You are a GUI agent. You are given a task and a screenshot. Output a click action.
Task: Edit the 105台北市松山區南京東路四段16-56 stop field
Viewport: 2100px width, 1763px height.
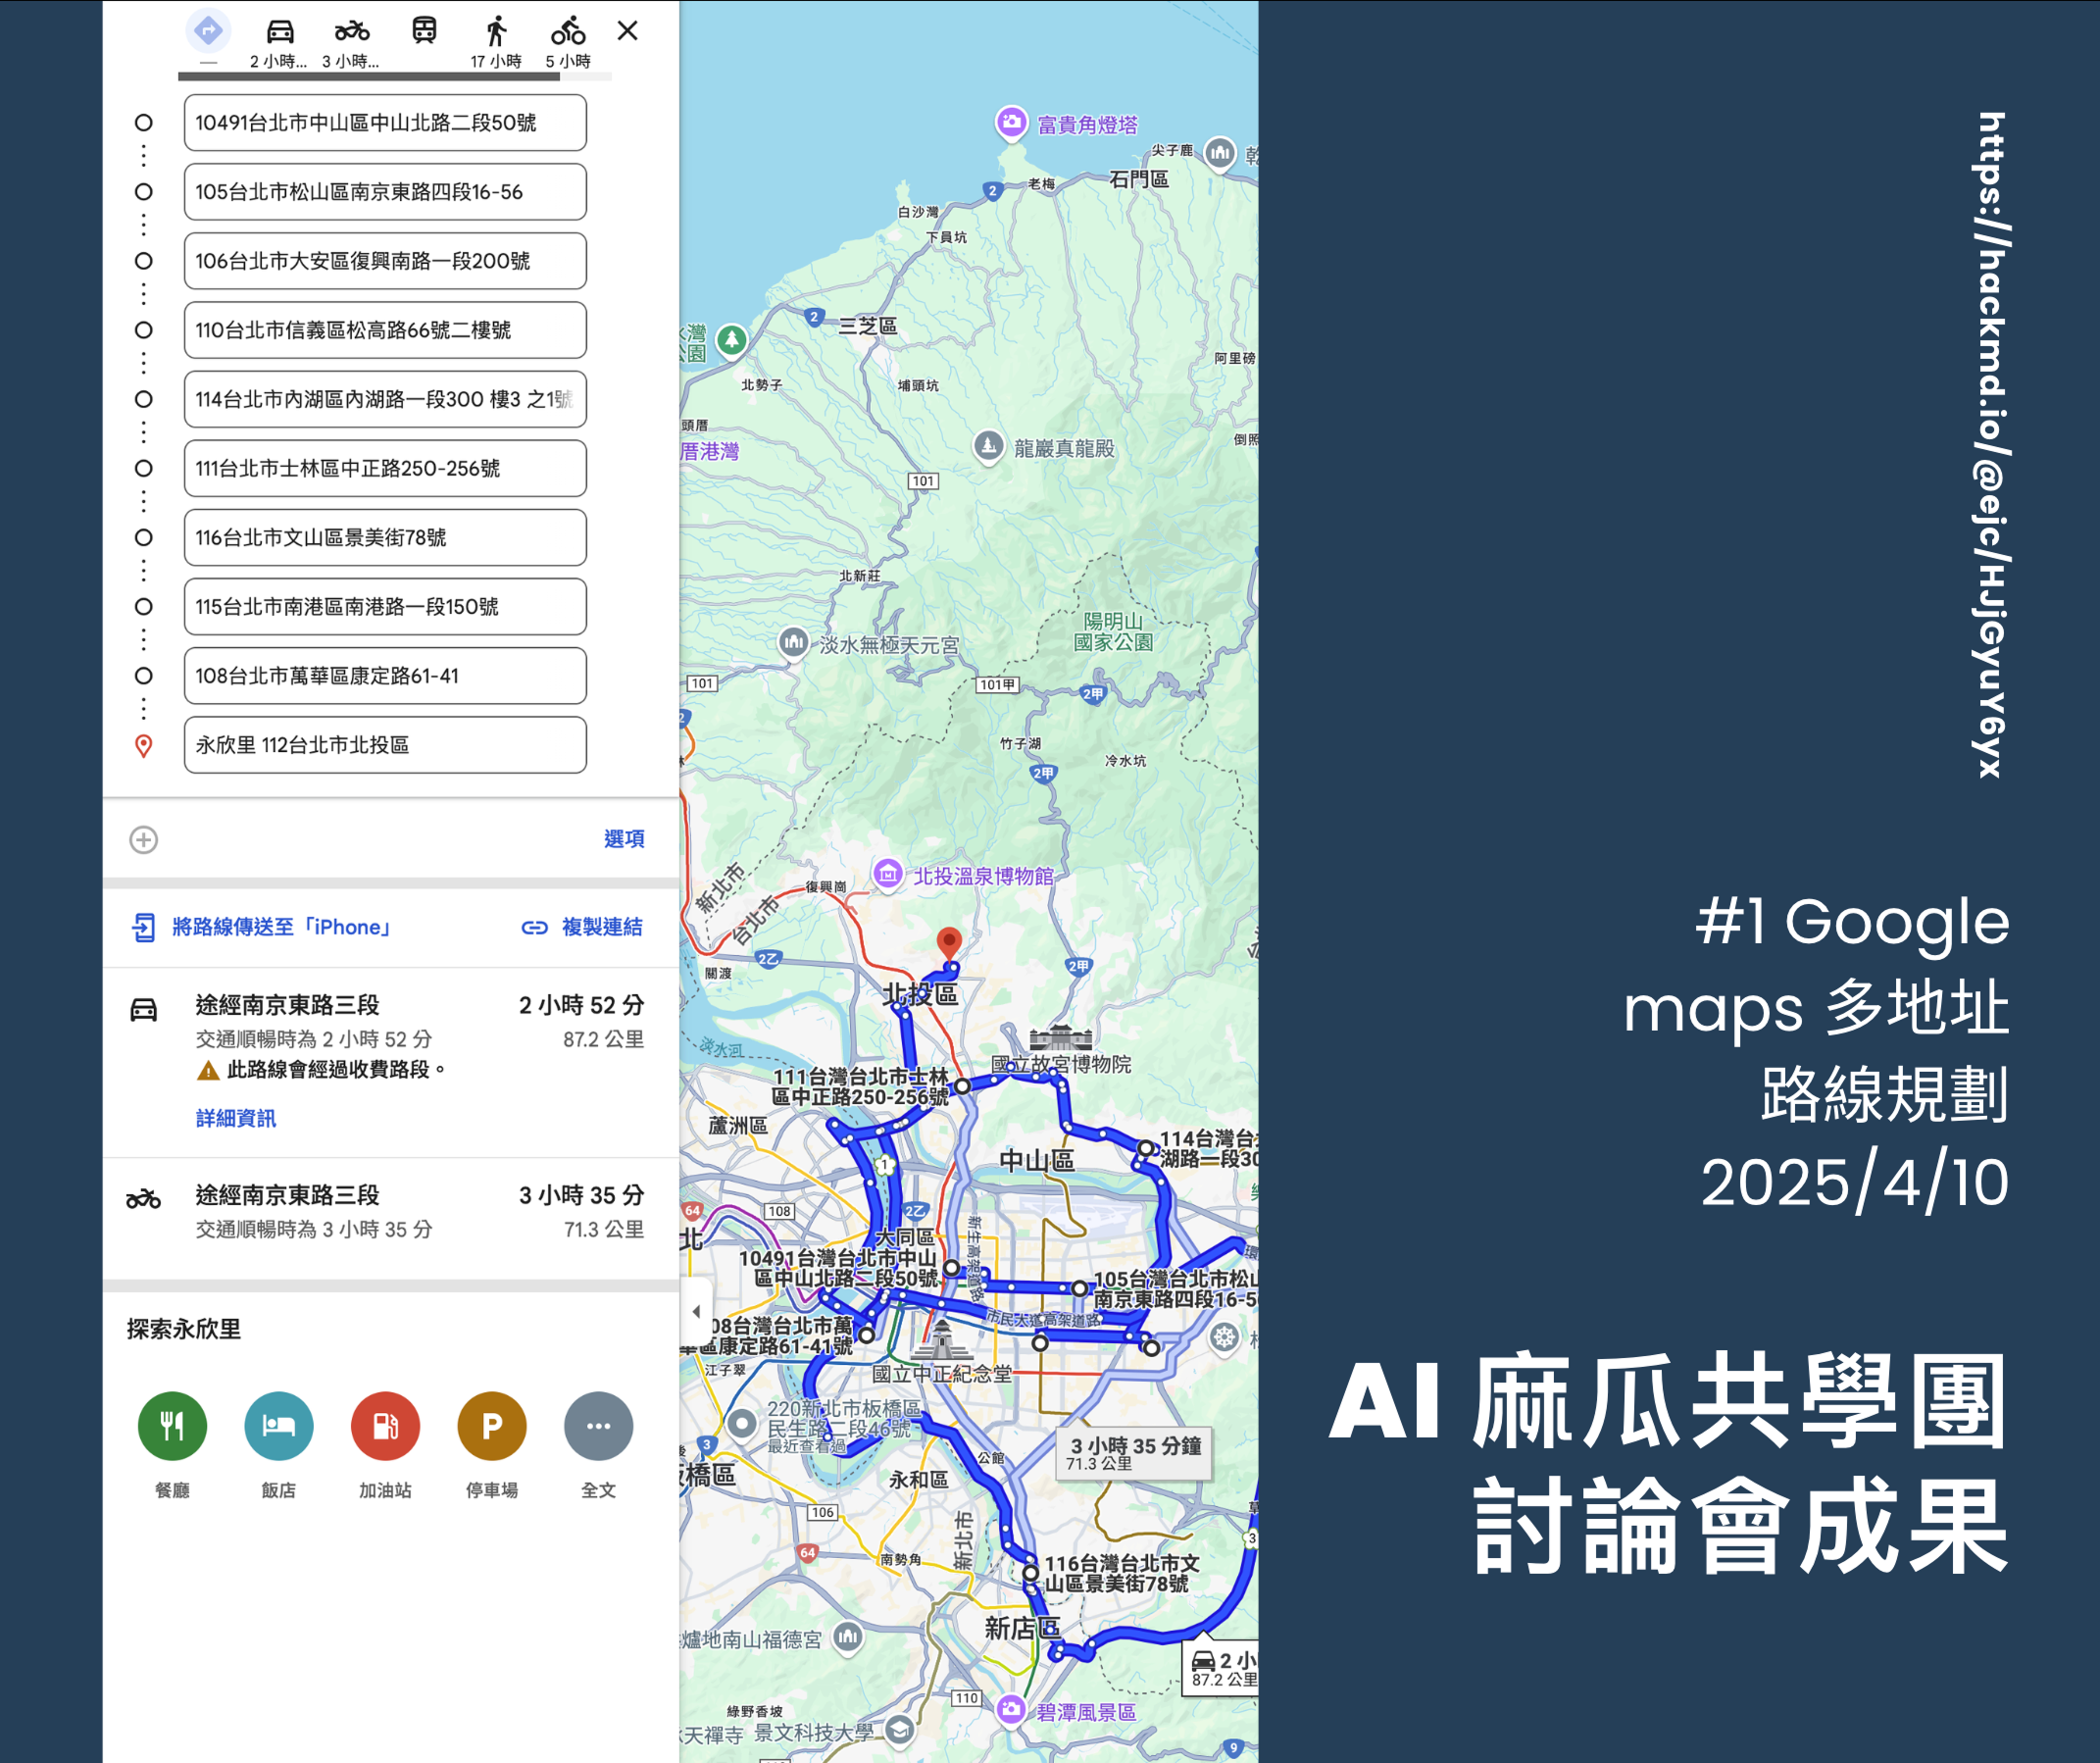tap(385, 192)
